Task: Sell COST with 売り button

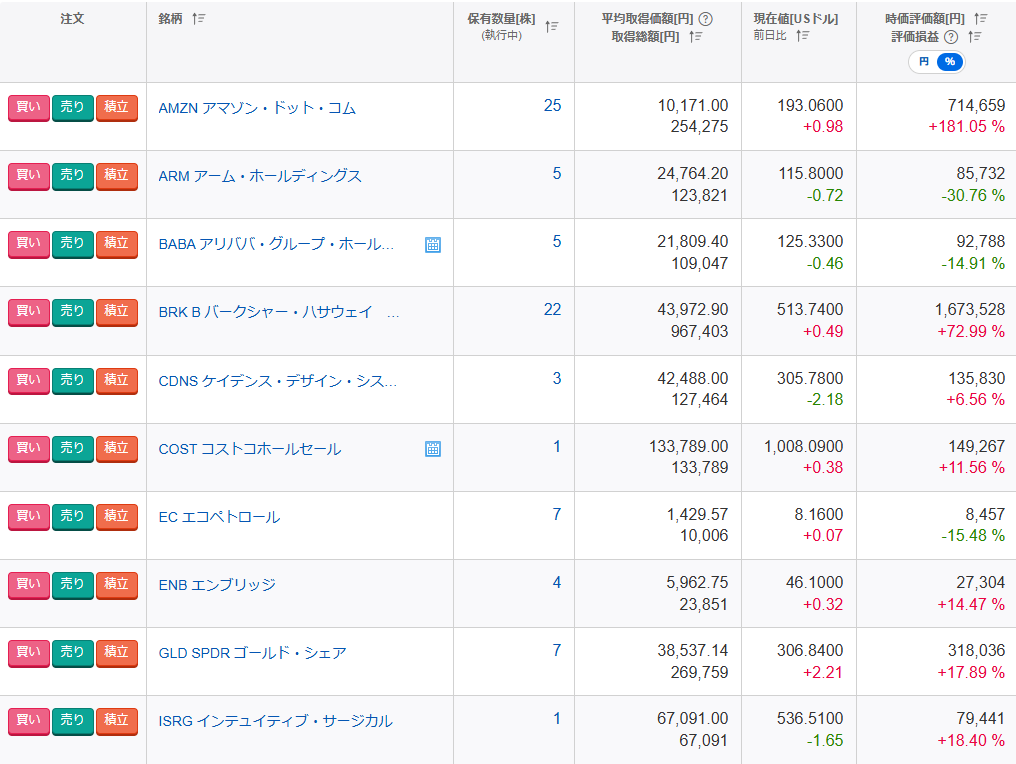Action: point(73,448)
